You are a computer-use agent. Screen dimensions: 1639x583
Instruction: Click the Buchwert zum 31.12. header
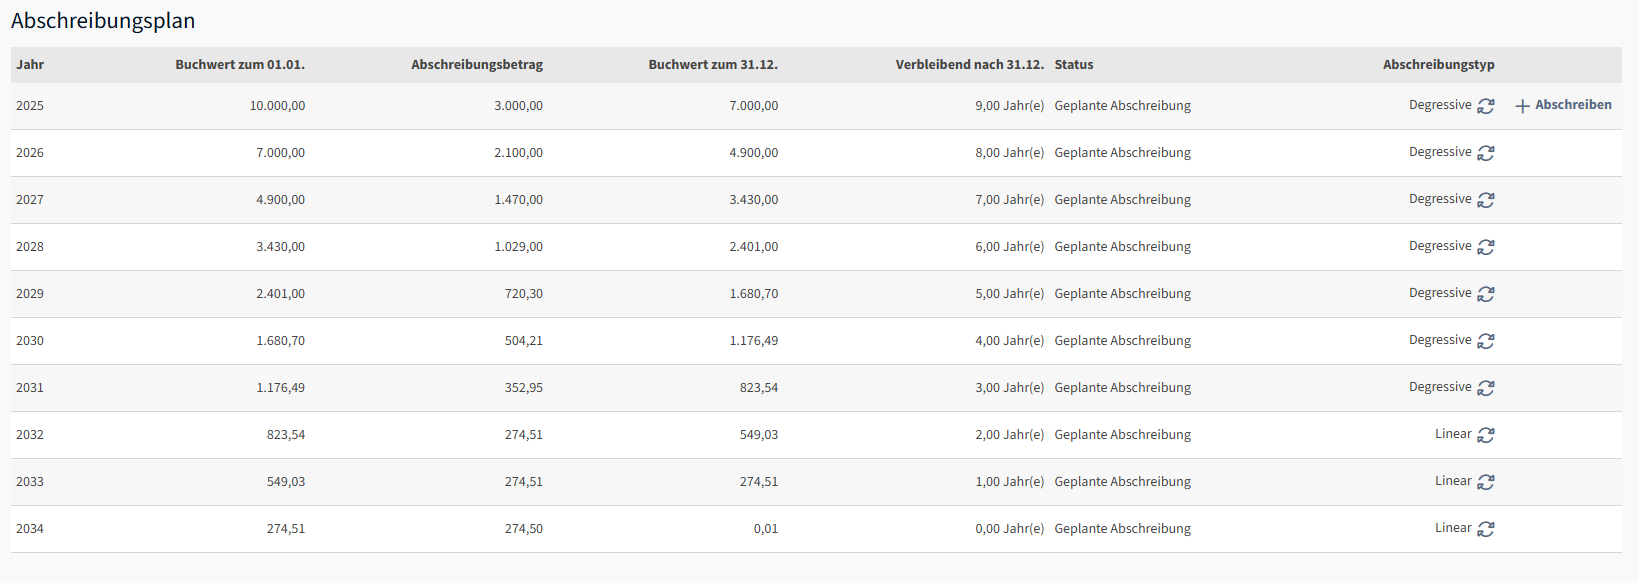(713, 65)
